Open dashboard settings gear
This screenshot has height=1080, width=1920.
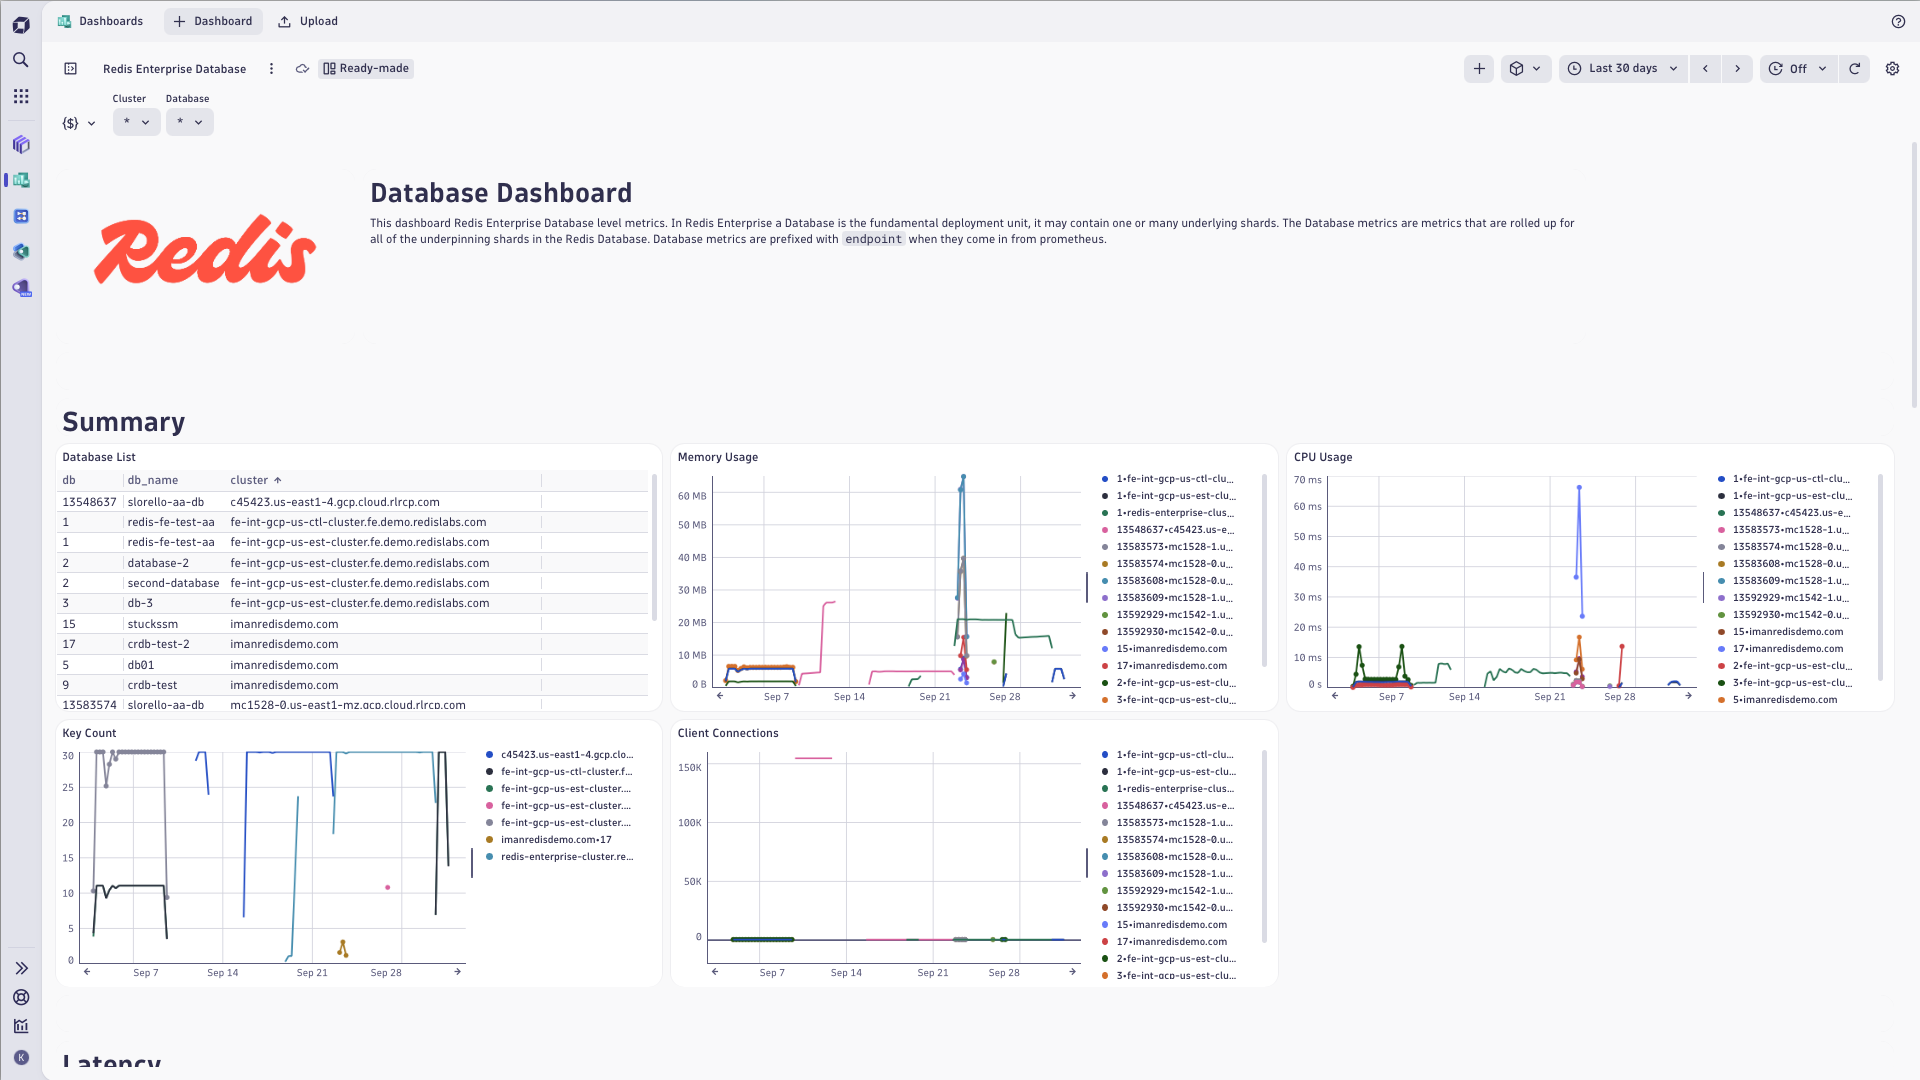pyautogui.click(x=1892, y=68)
